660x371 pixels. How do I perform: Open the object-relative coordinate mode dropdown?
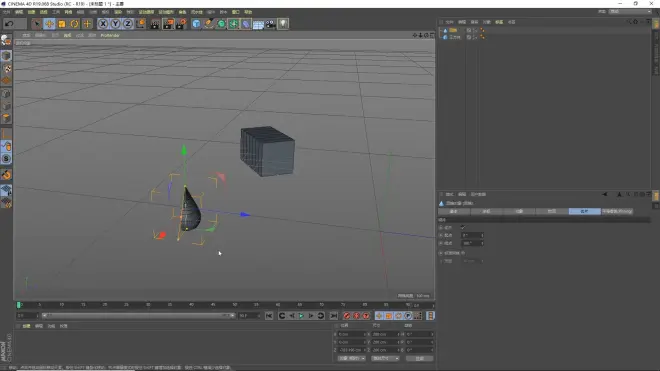click(351, 358)
